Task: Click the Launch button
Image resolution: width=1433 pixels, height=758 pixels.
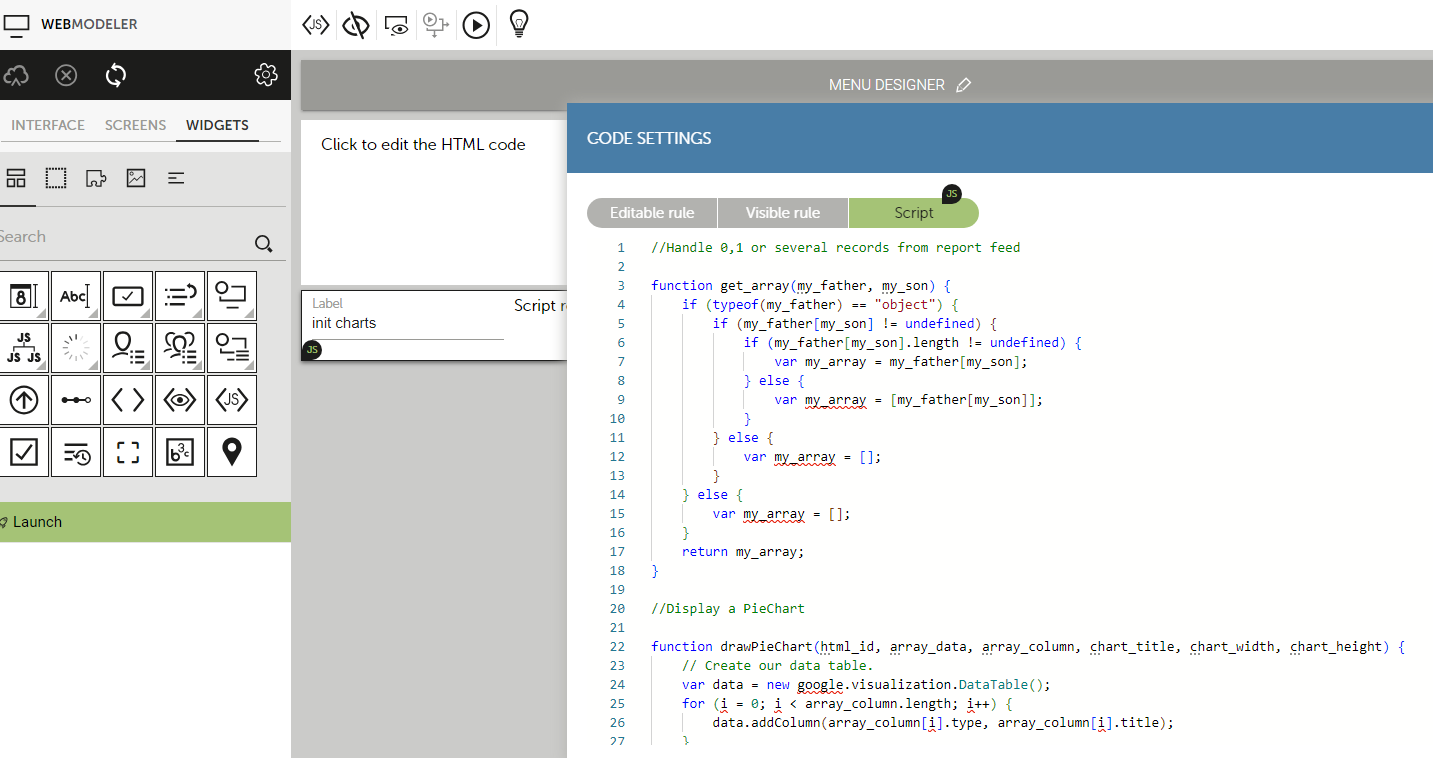Action: tap(145, 522)
